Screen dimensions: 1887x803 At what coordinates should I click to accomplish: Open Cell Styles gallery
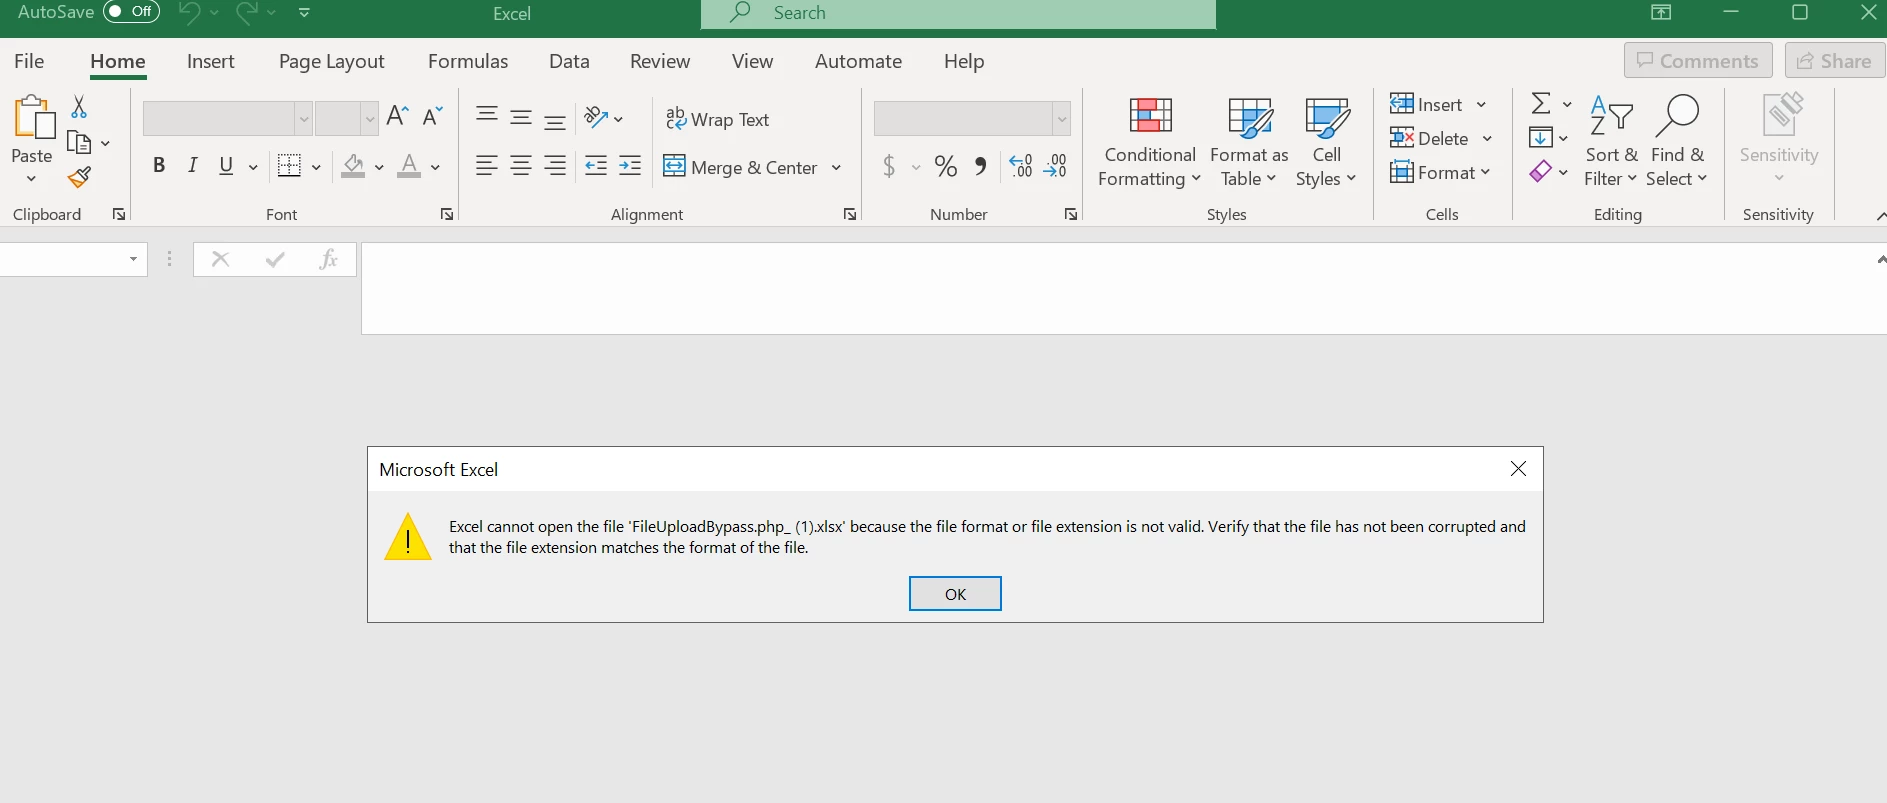tap(1326, 143)
